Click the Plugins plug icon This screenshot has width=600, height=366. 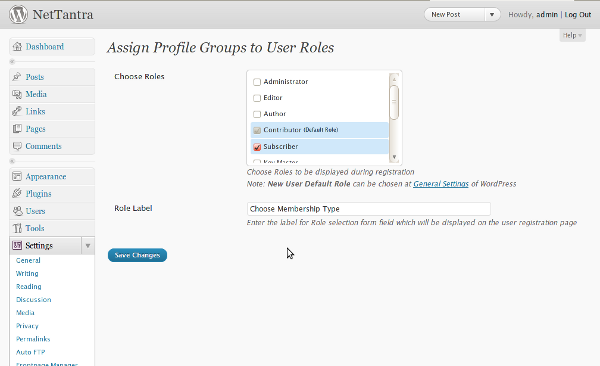[17, 194]
